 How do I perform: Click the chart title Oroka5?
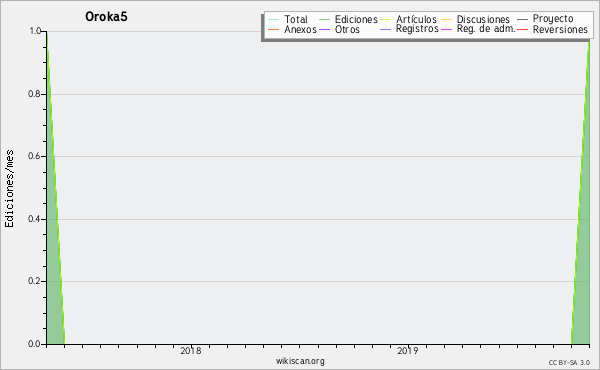pyautogui.click(x=106, y=17)
